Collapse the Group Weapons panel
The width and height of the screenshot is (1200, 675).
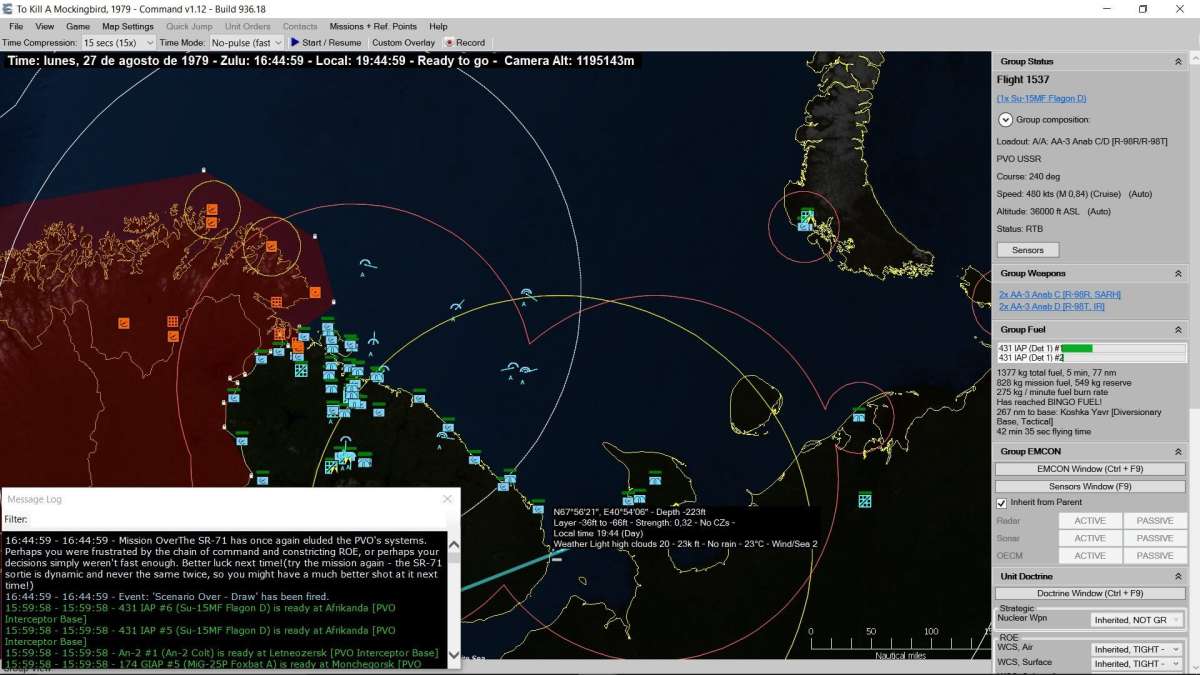[x=1177, y=273]
